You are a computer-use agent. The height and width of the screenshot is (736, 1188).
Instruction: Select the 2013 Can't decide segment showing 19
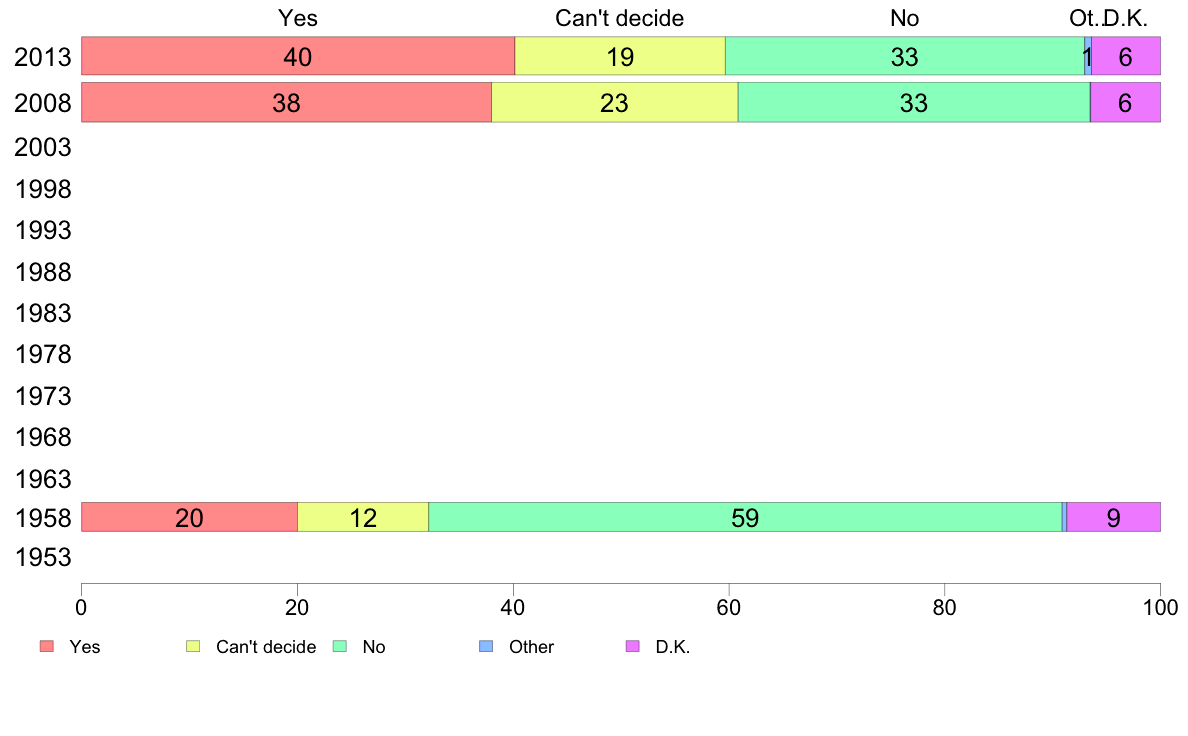pos(620,56)
